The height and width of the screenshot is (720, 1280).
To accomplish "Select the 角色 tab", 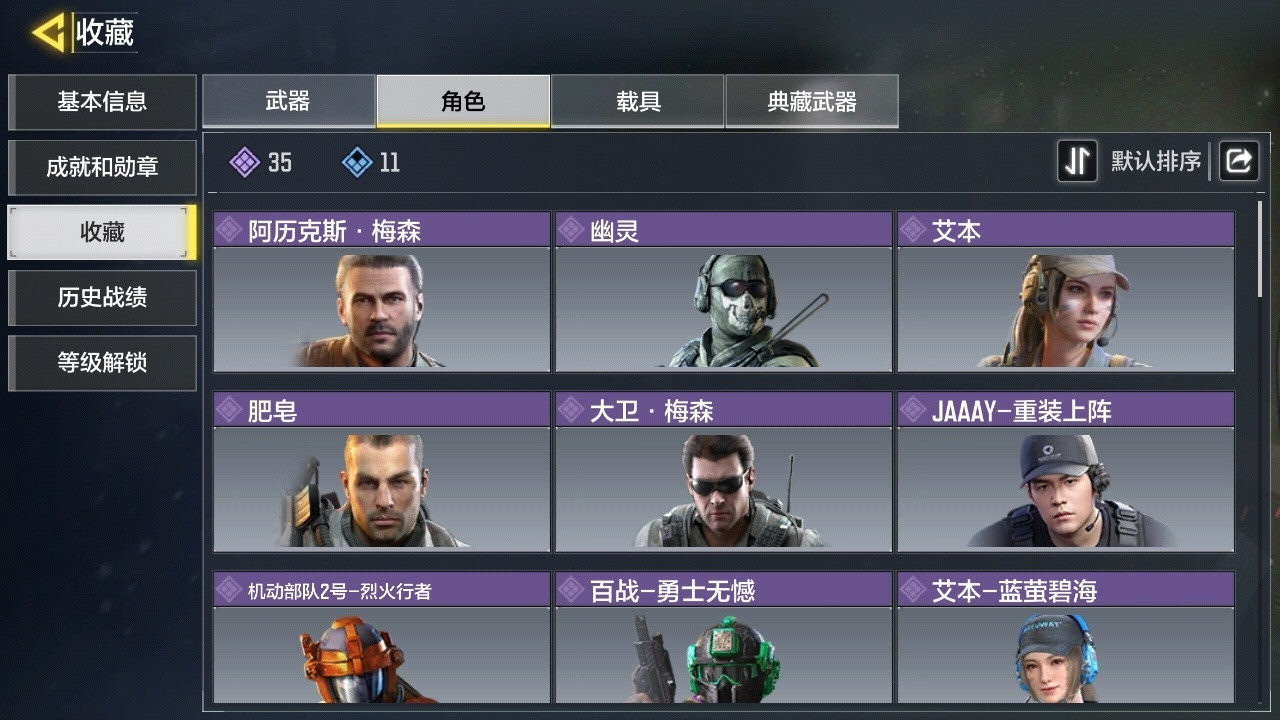I will pyautogui.click(x=463, y=101).
